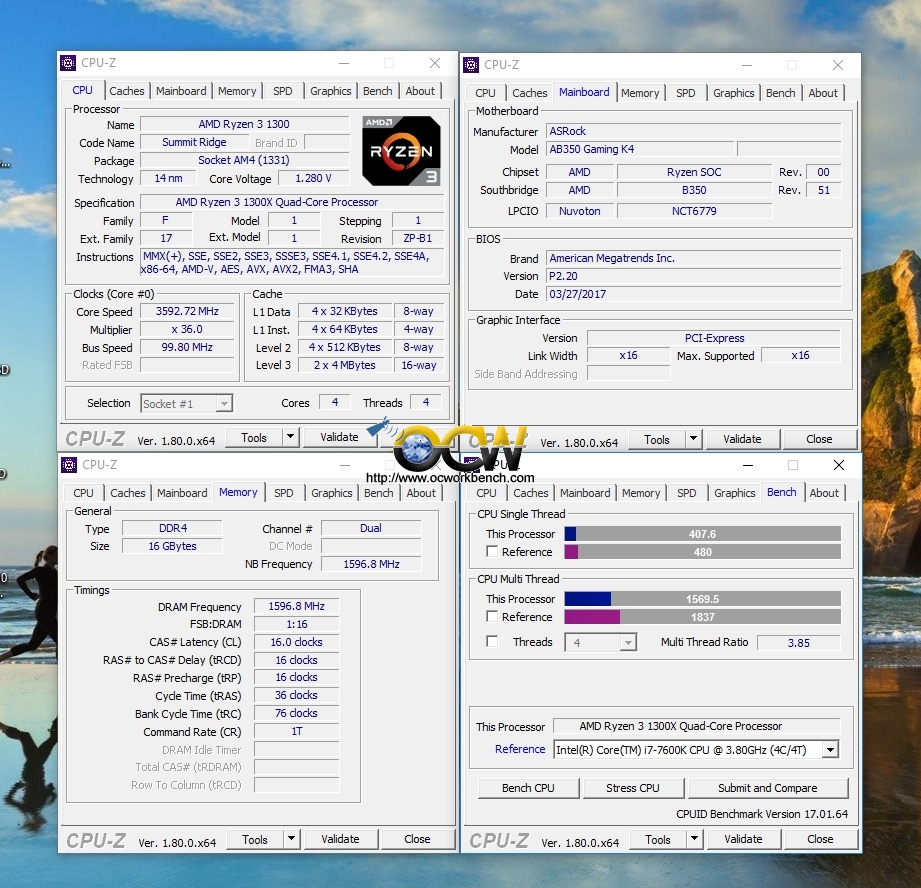Click the Tools button in the Mainboard window
Image resolution: width=921 pixels, height=888 pixels.
[x=657, y=439]
